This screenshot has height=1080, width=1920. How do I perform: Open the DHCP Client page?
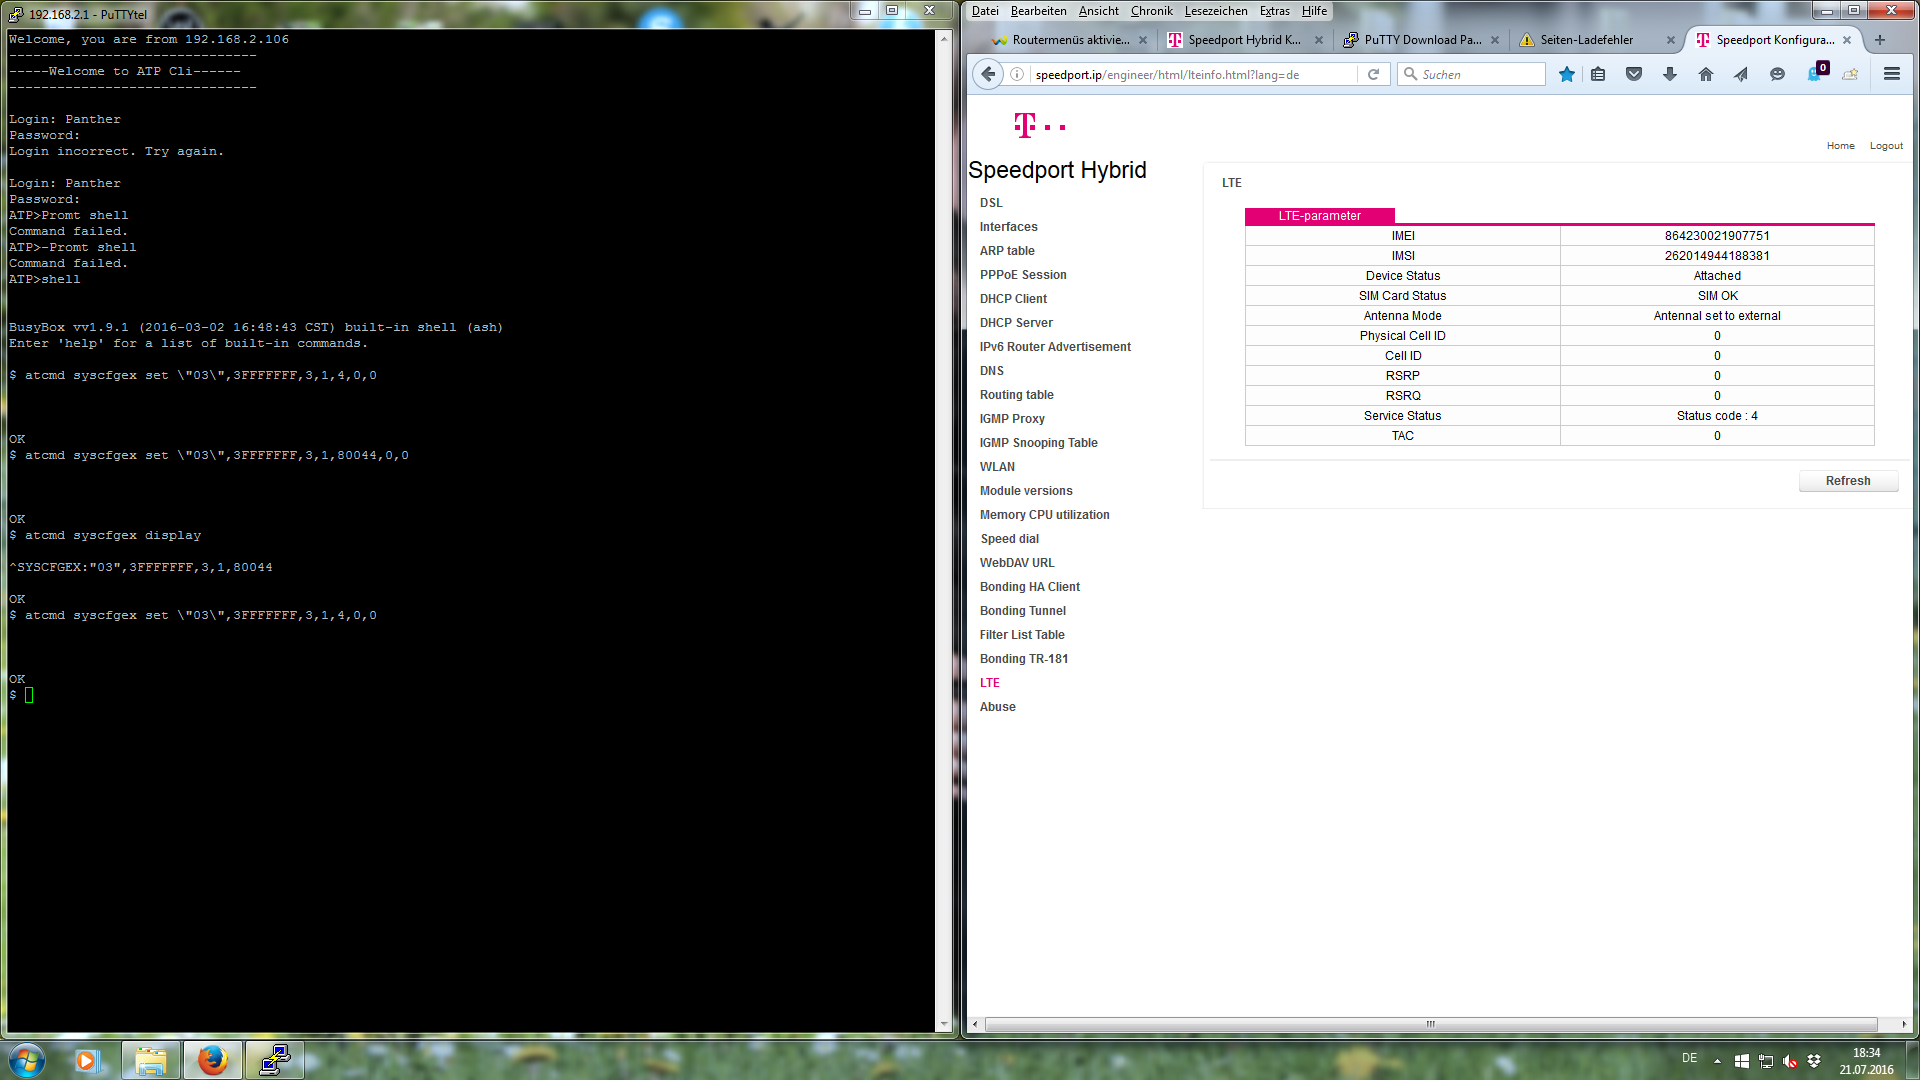1013,299
